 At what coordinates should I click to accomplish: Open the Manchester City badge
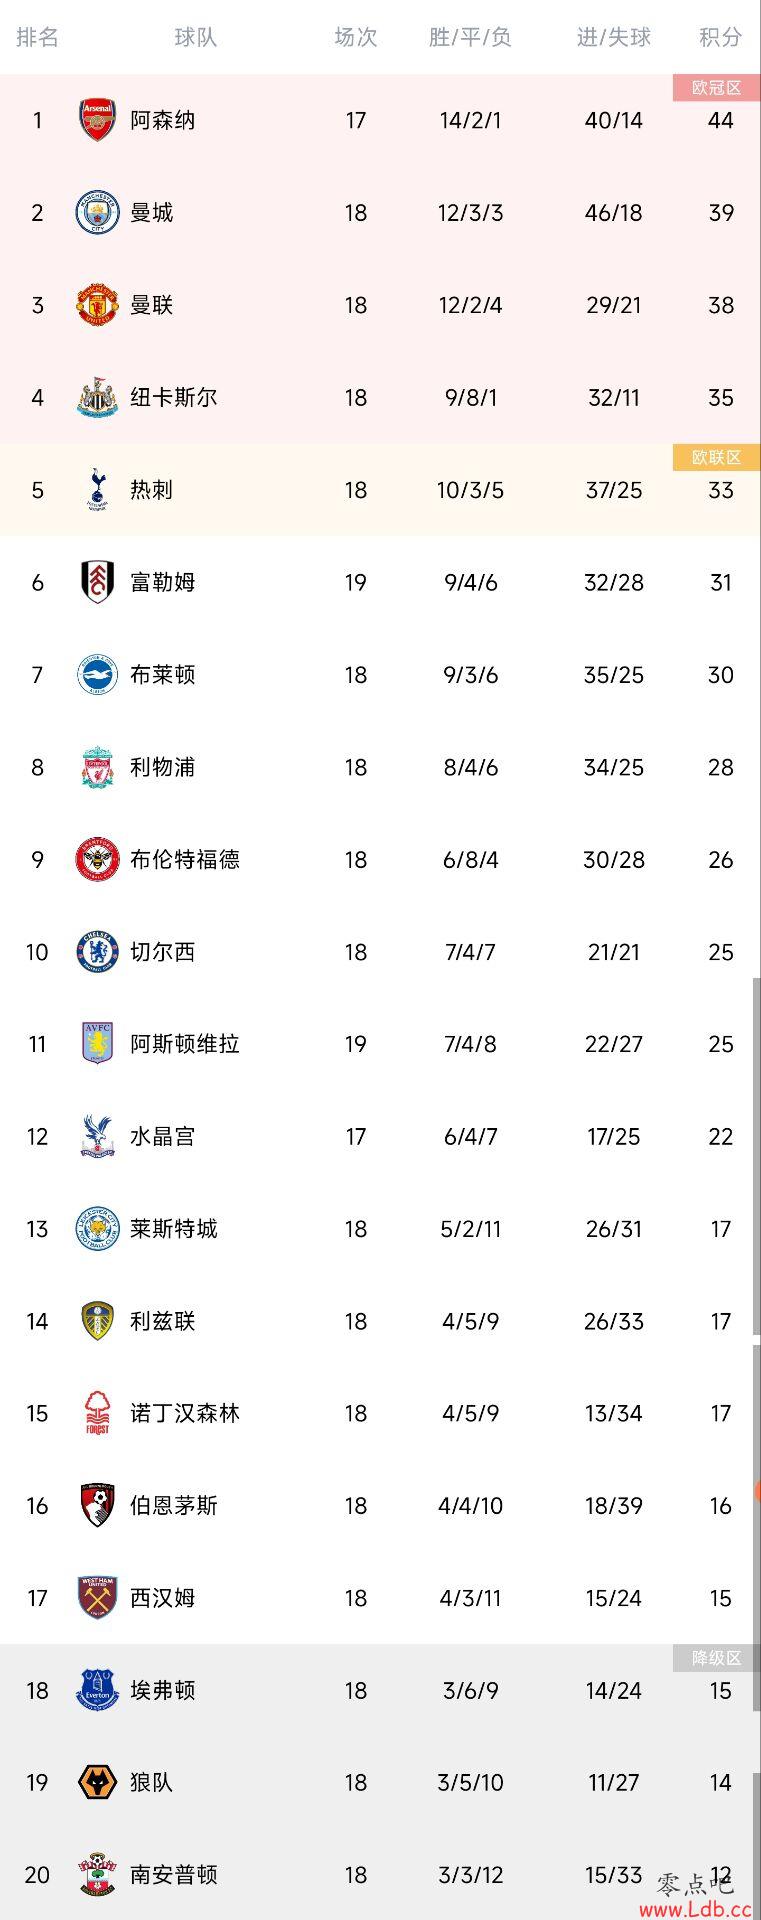click(x=97, y=213)
